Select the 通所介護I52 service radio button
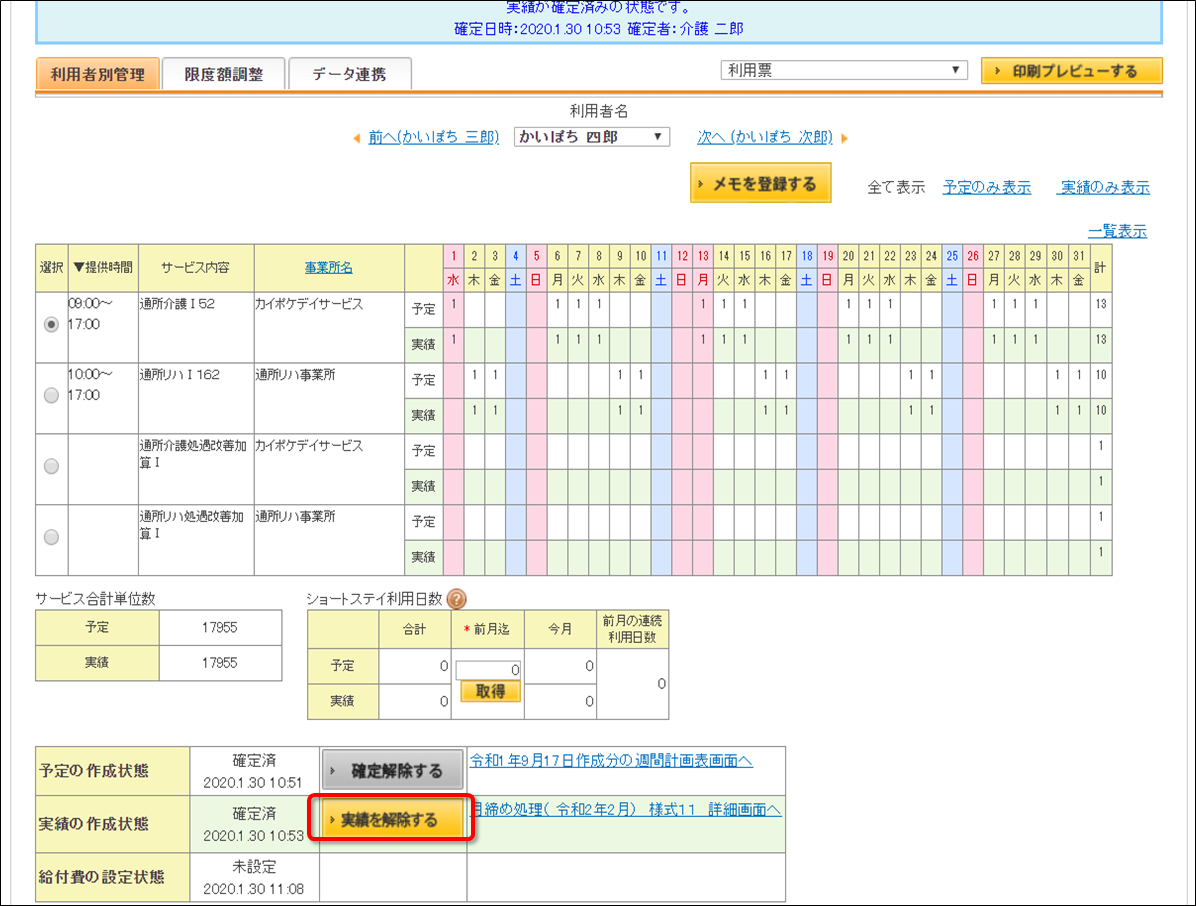This screenshot has width=1196, height=906. tap(51, 325)
